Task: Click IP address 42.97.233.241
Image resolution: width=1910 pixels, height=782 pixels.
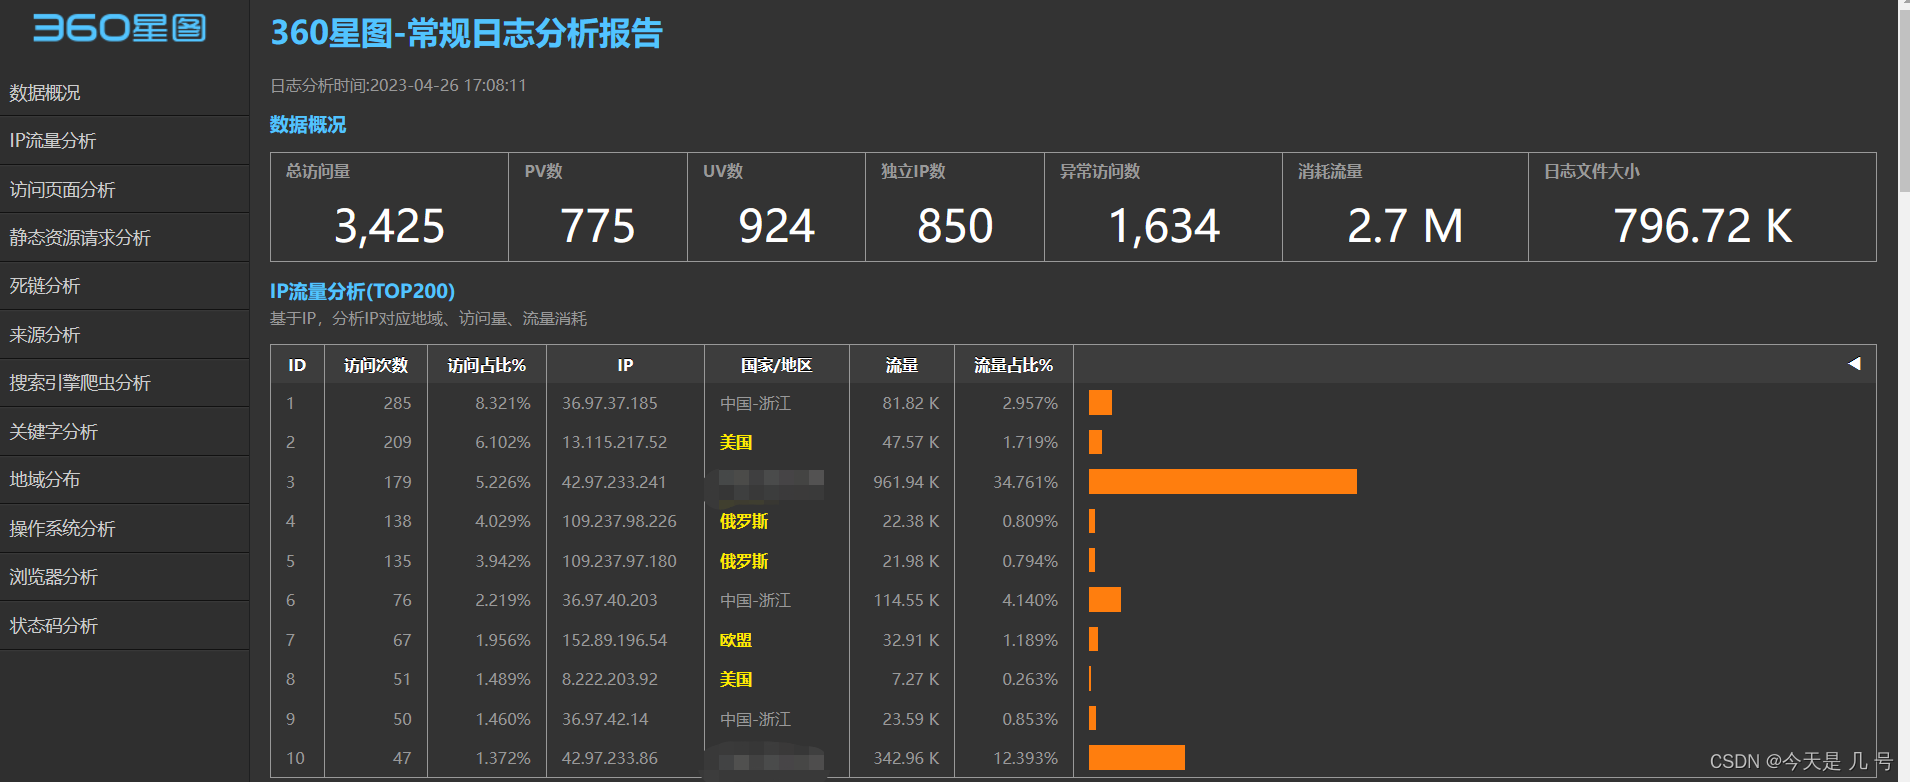Action: [x=614, y=482]
